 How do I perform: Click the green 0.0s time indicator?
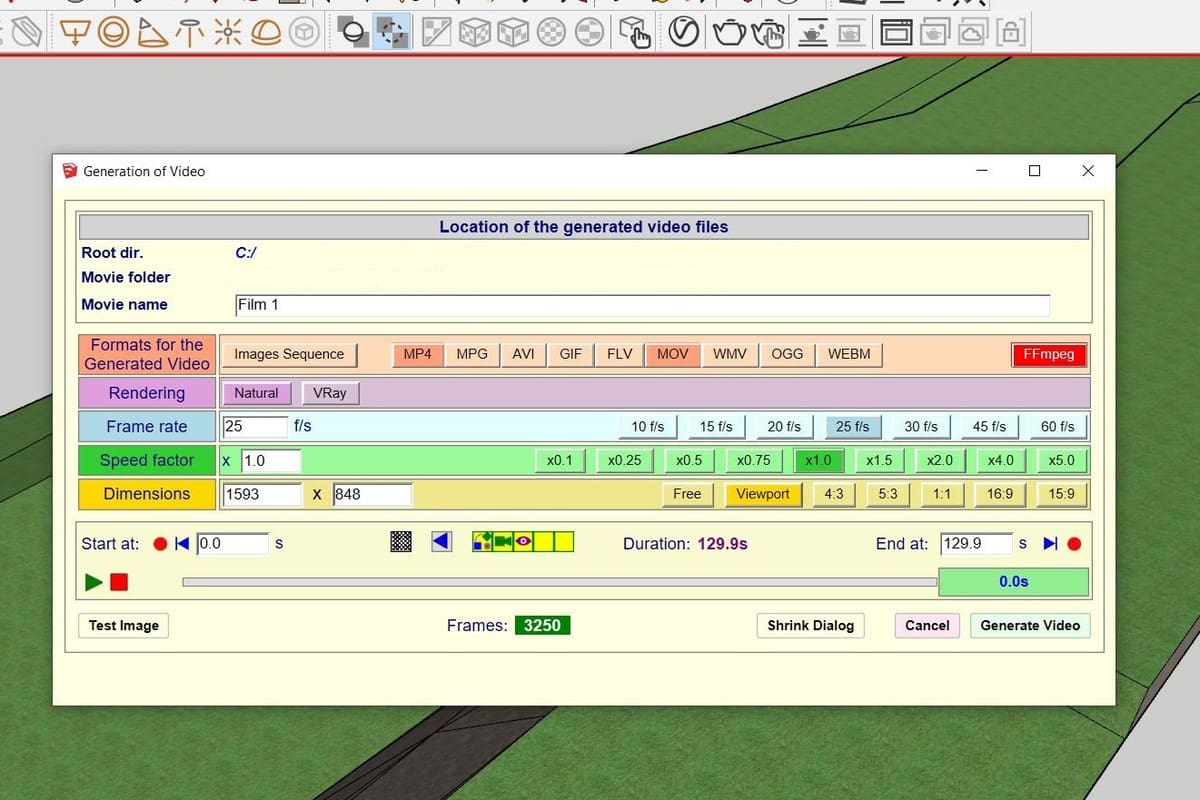tap(1014, 582)
